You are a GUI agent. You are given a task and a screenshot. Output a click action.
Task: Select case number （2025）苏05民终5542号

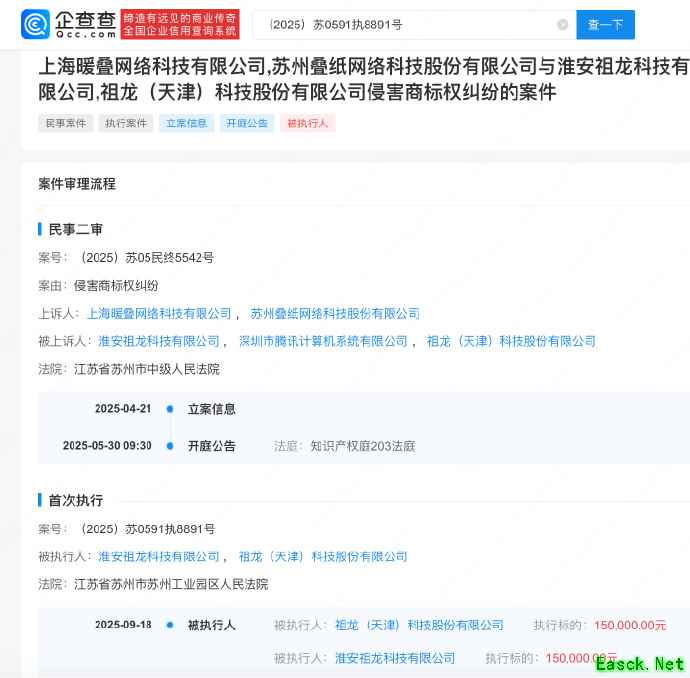146,258
